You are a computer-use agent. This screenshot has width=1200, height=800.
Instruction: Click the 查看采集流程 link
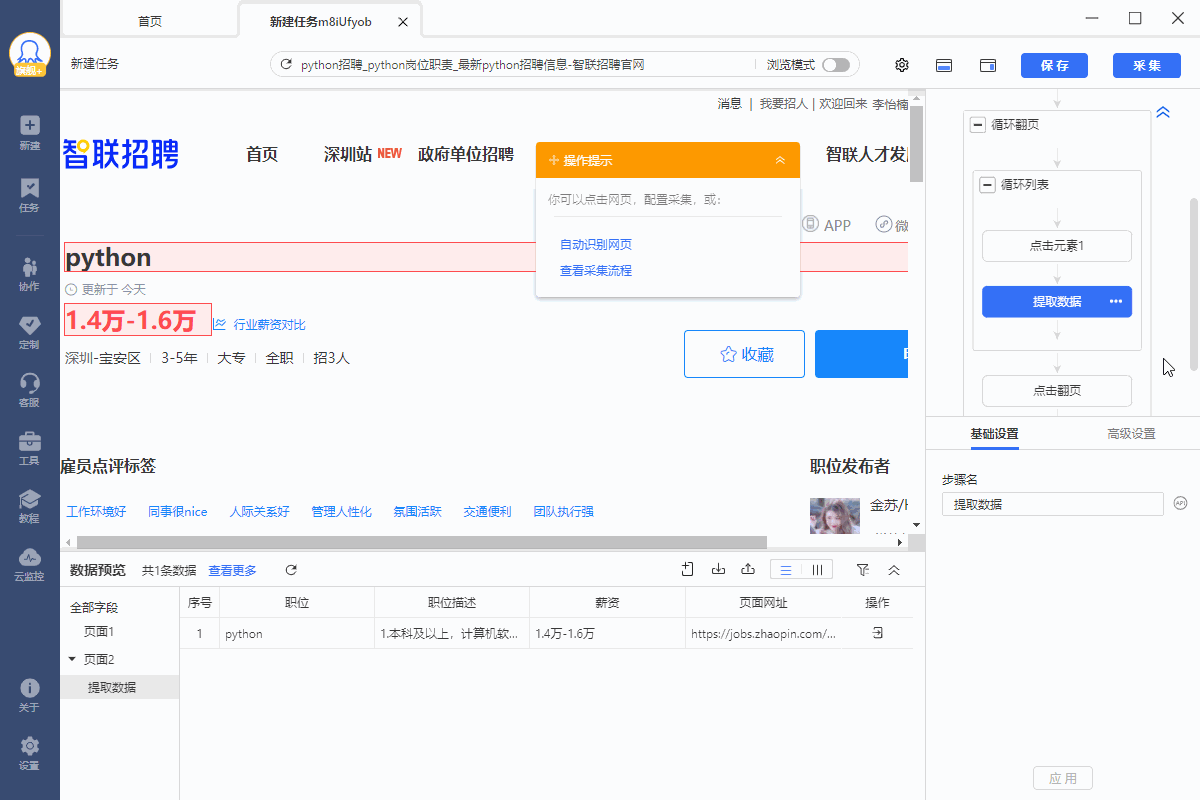pyautogui.click(x=596, y=271)
